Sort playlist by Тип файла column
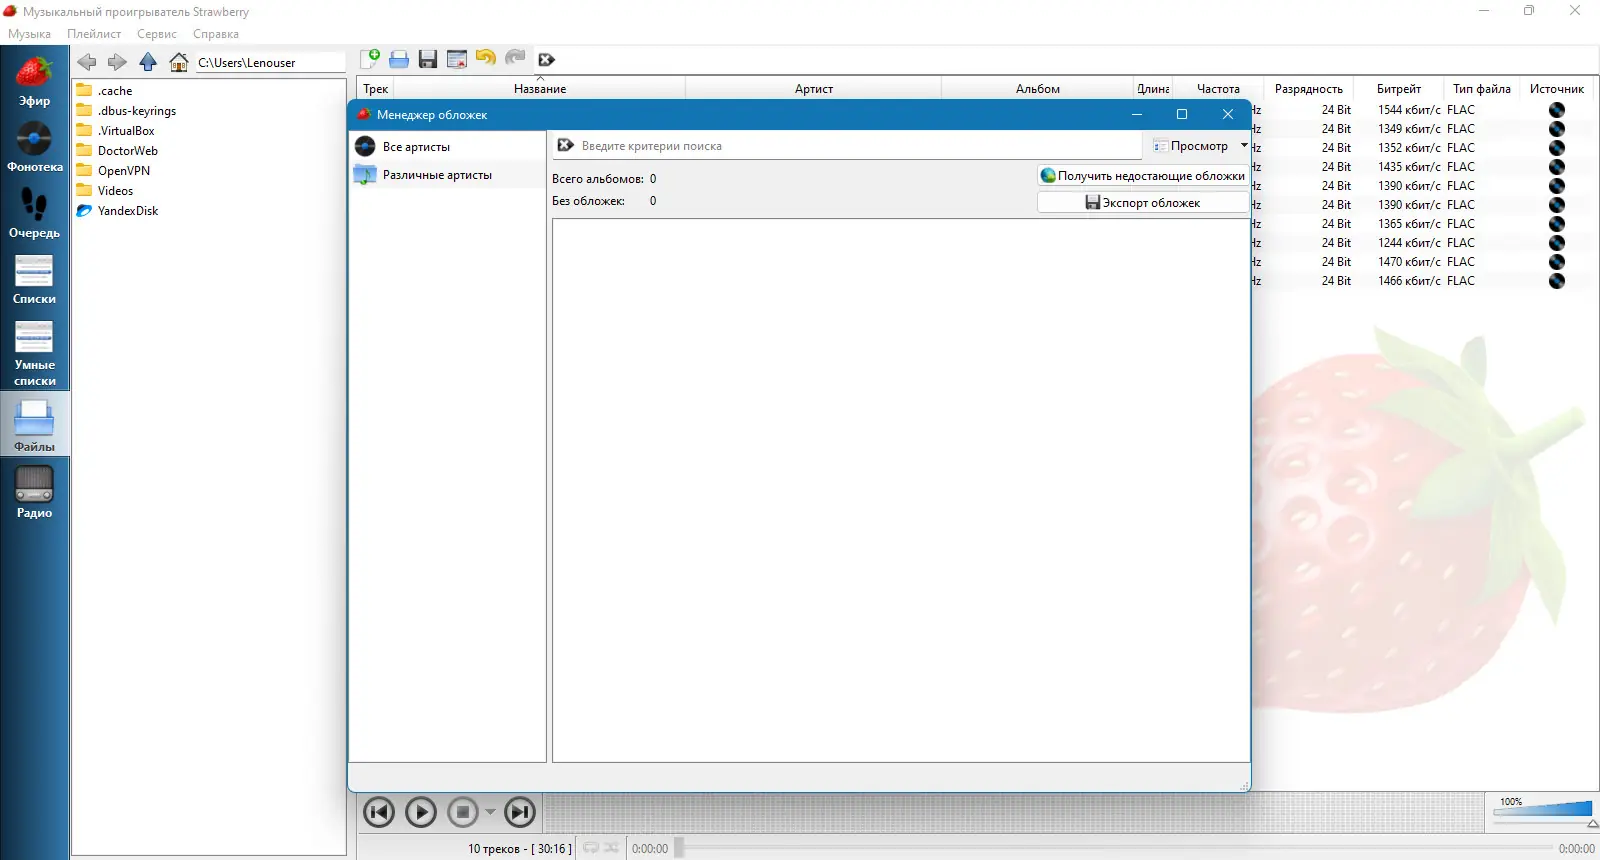The height and width of the screenshot is (860, 1600). 1482,89
